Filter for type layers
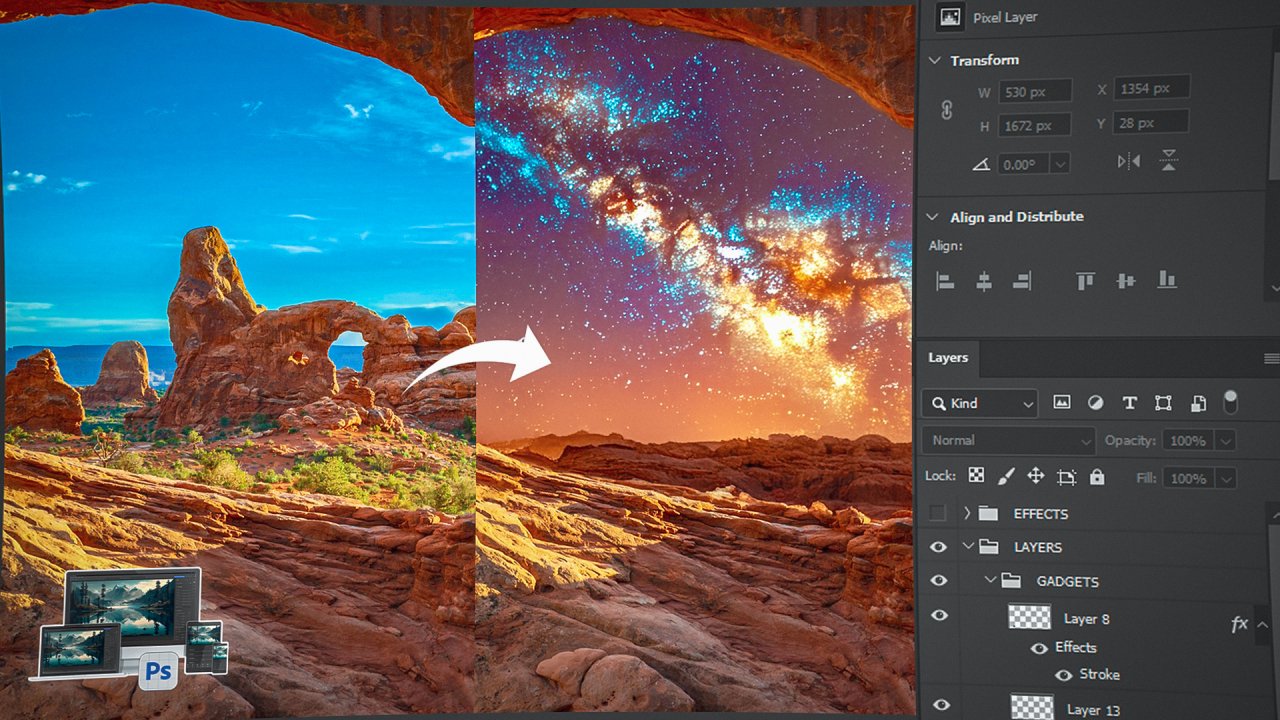Image resolution: width=1280 pixels, height=720 pixels. [1130, 403]
